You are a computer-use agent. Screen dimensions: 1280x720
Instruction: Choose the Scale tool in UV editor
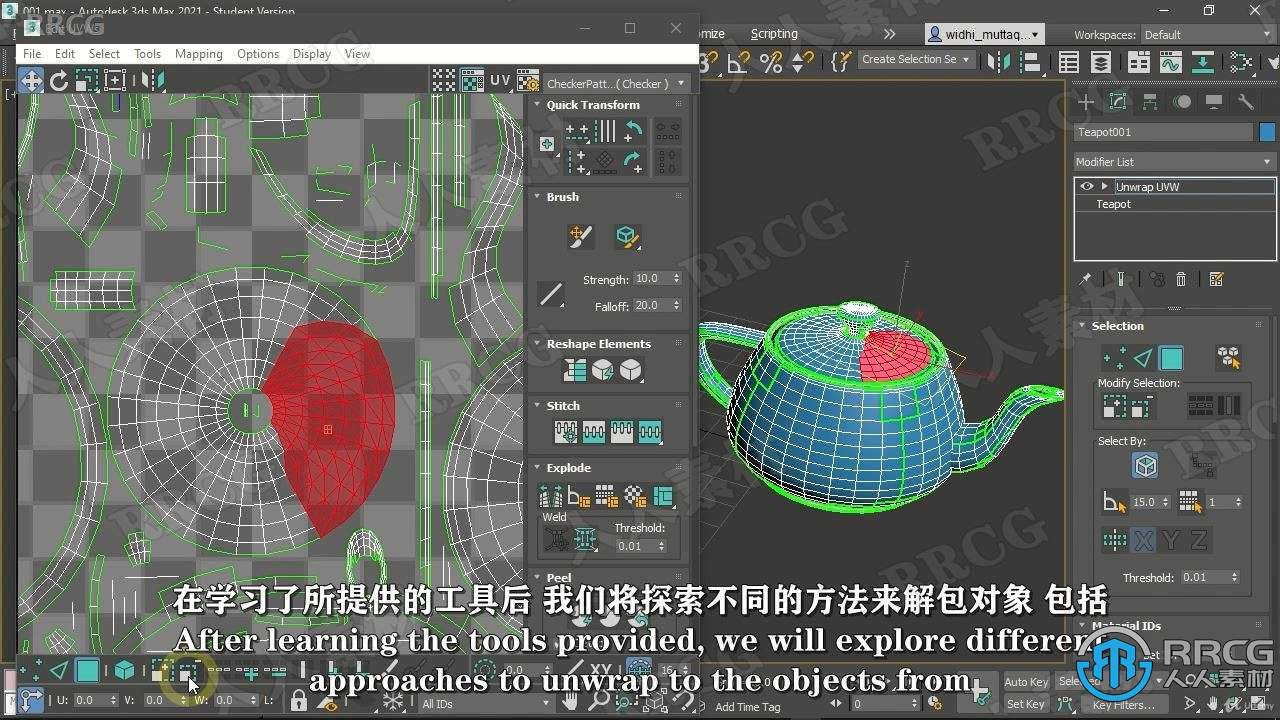click(87, 81)
